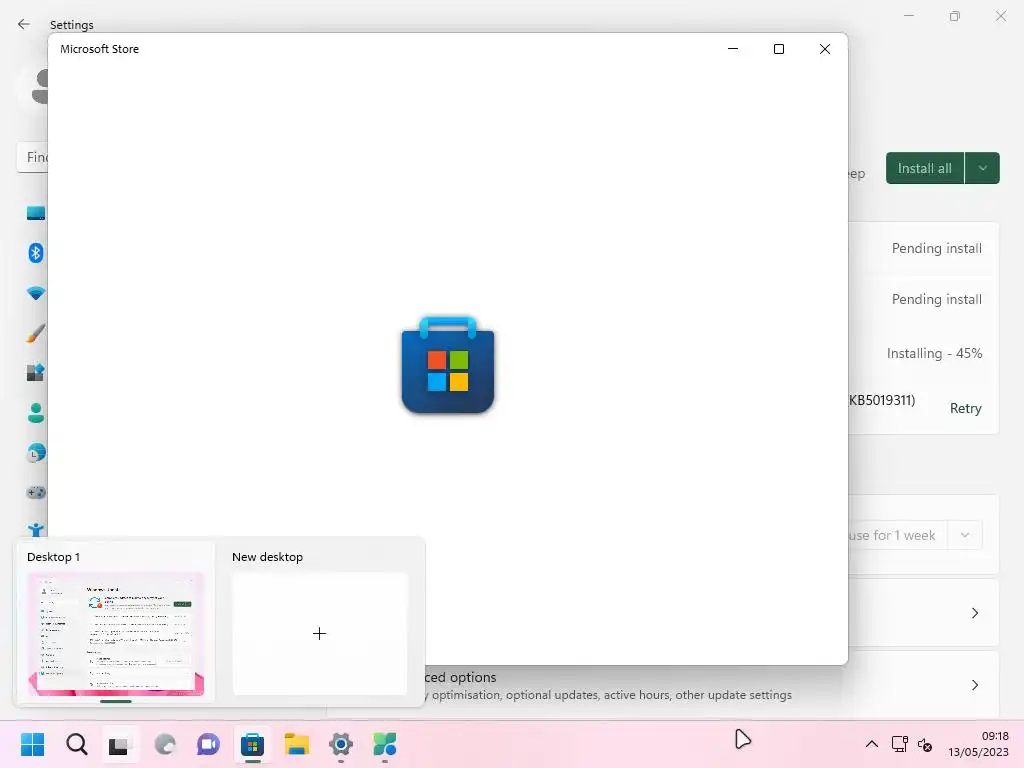Close the Microsoft Store window
Image resolution: width=1024 pixels, height=768 pixels.
(825, 49)
